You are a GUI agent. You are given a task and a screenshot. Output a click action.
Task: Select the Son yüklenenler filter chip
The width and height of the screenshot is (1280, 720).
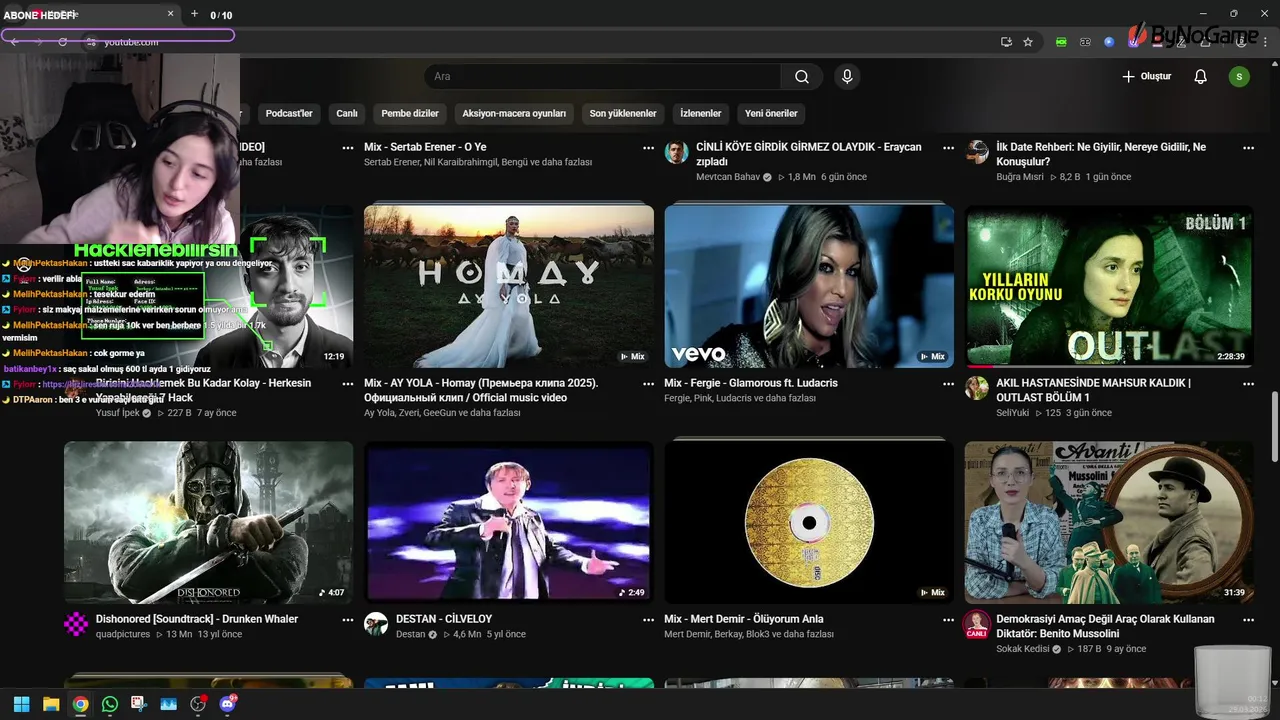pos(623,113)
